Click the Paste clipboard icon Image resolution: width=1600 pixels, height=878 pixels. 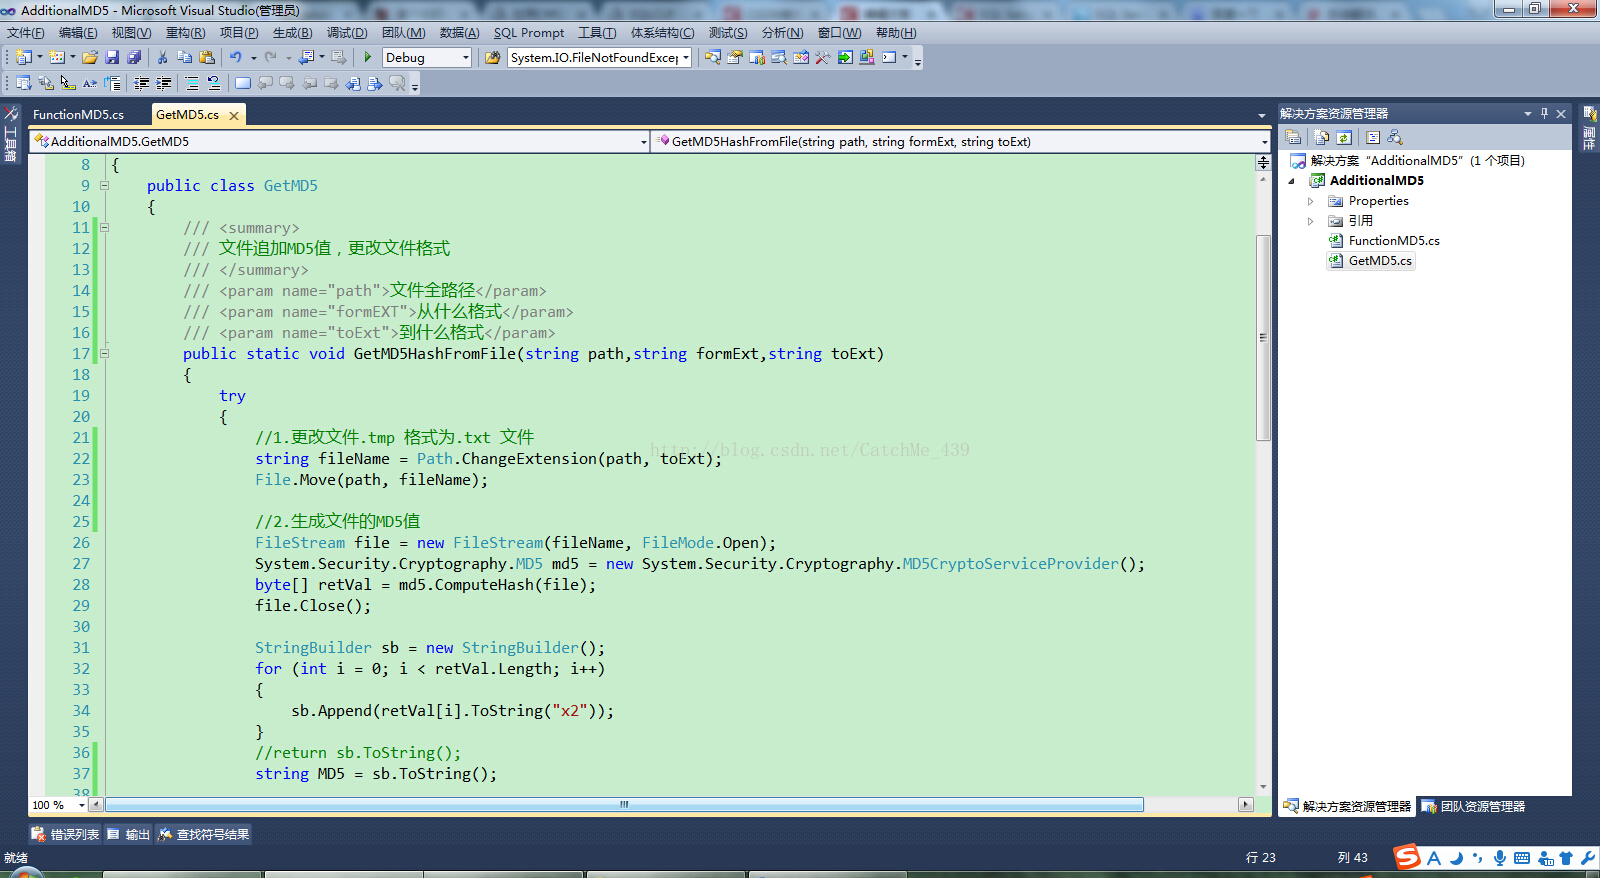[206, 57]
